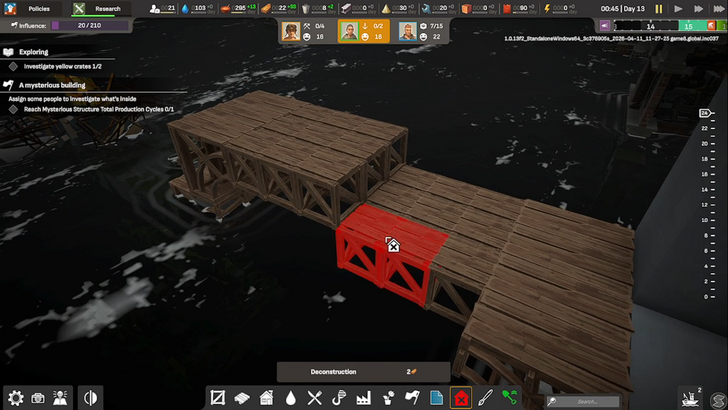The height and width of the screenshot is (410, 728).
Task: Click the population resource counter
Action: pyautogui.click(x=162, y=8)
